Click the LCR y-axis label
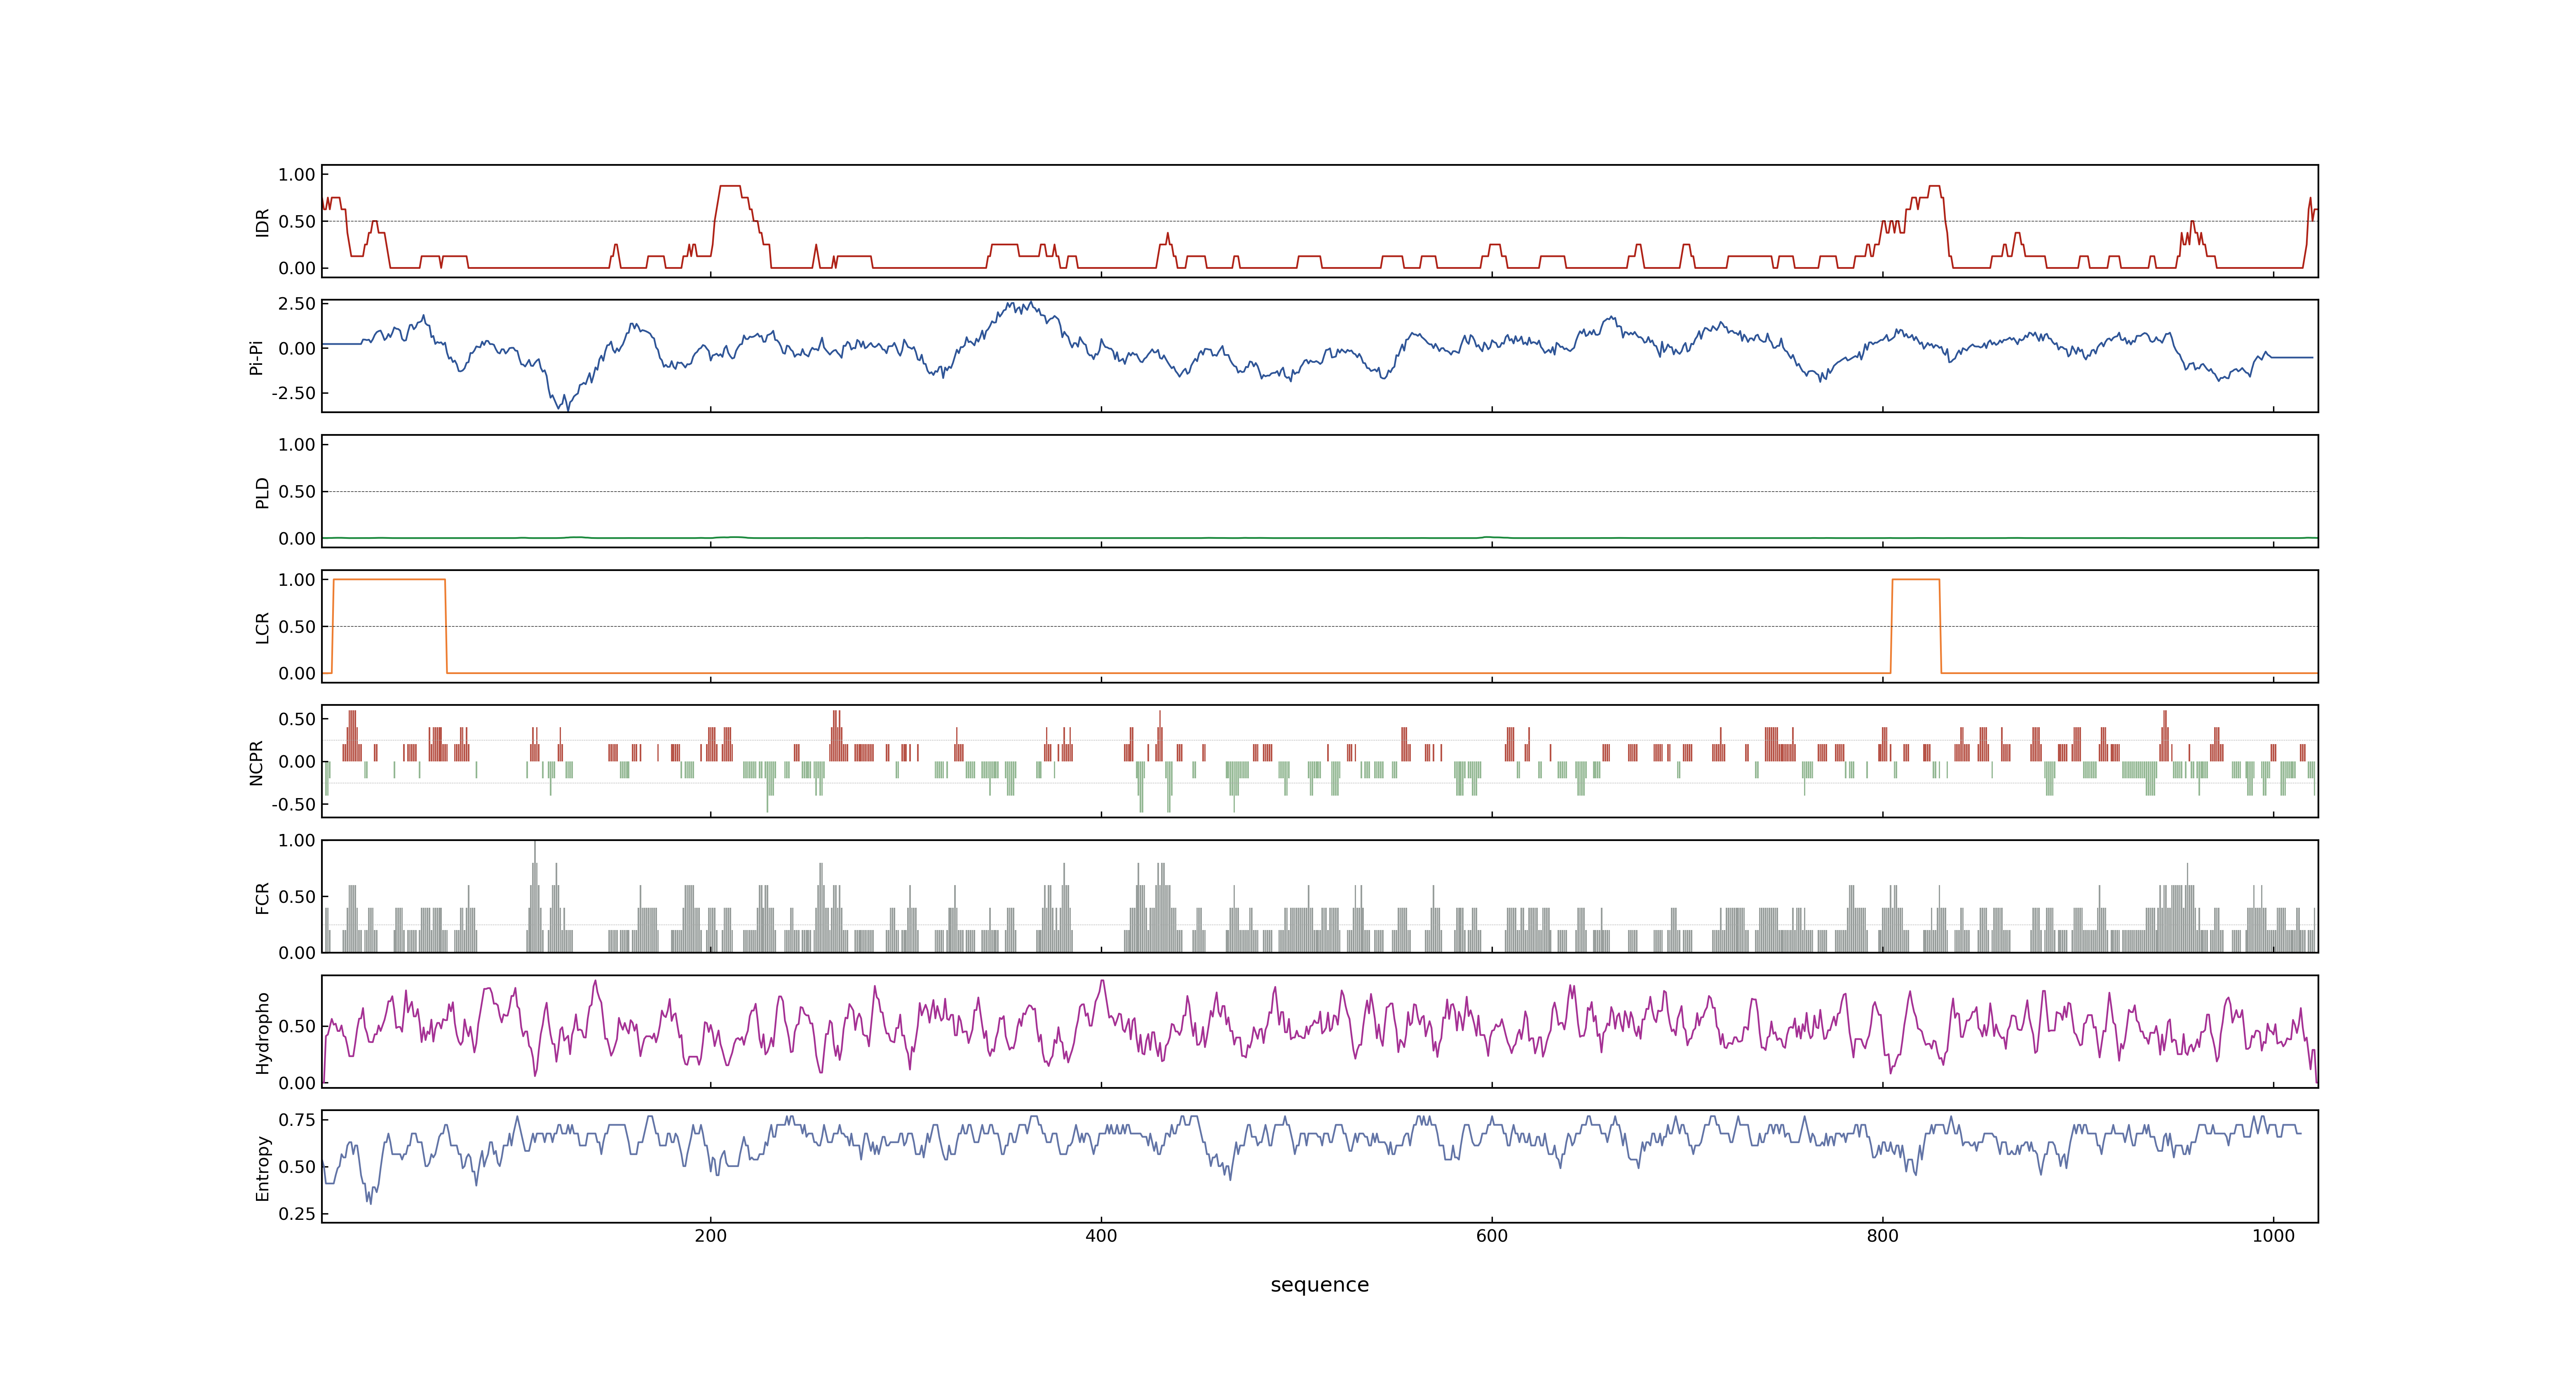This screenshot has width=2576, height=1374. (262, 627)
